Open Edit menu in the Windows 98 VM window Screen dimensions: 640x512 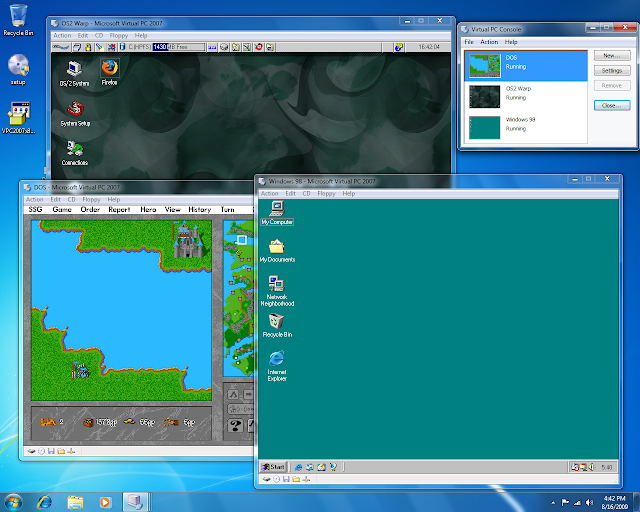[x=291, y=194]
